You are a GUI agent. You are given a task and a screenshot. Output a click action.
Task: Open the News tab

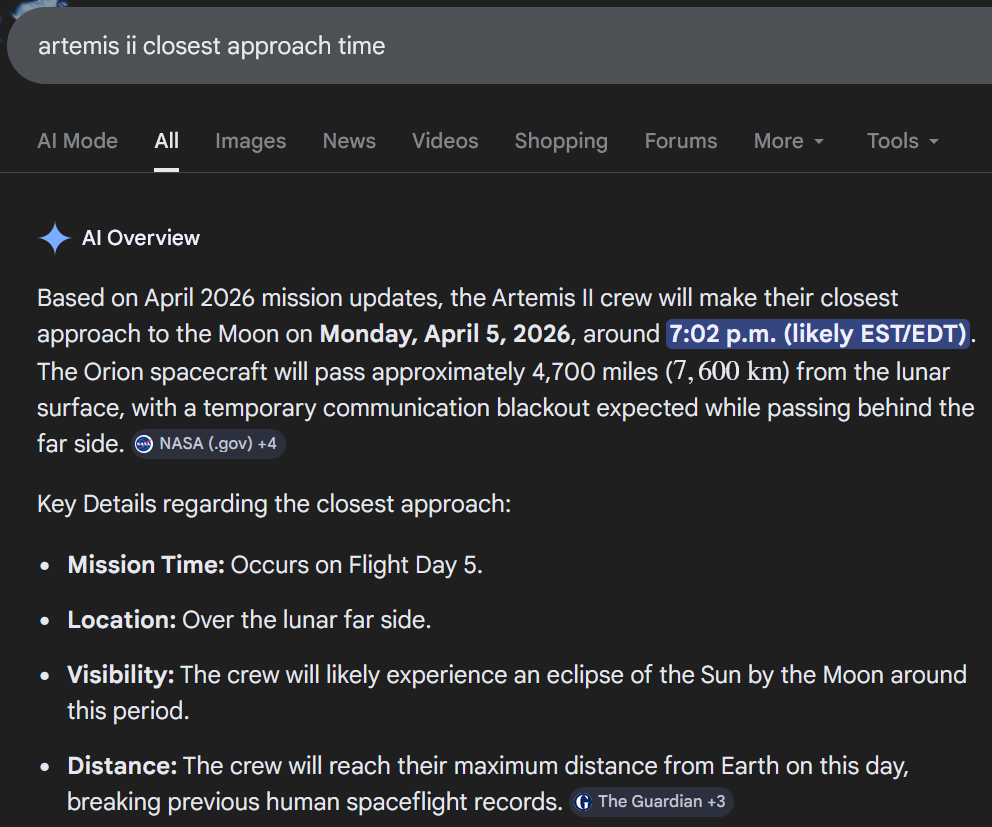pyautogui.click(x=349, y=140)
